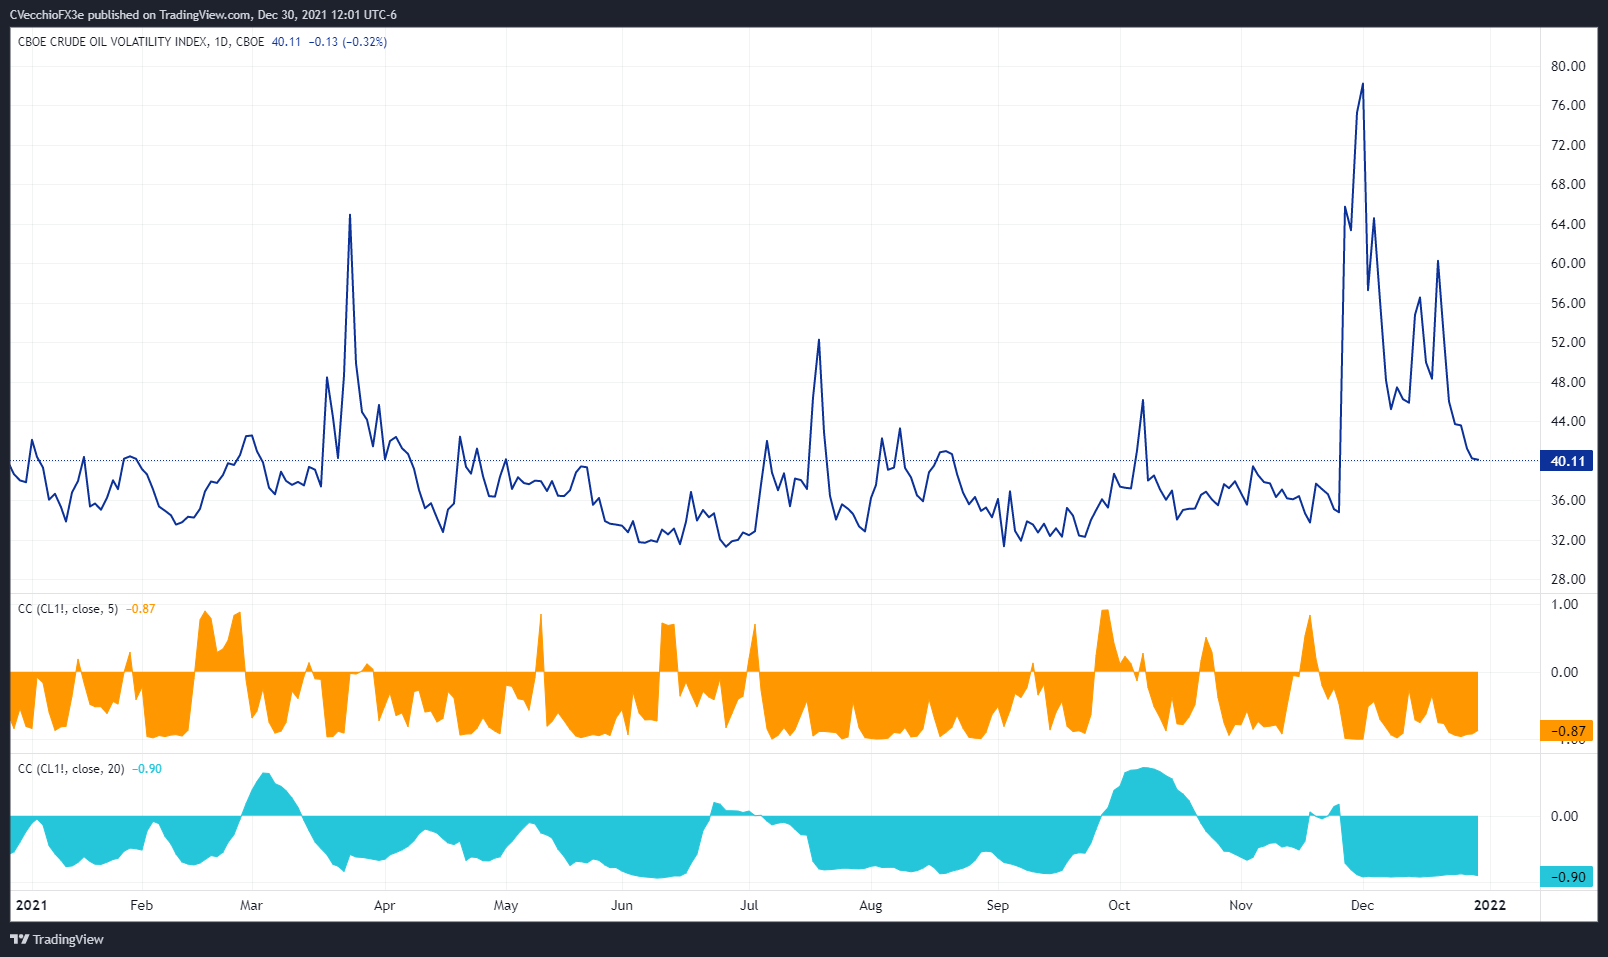Click the Nov label on time axis
Screen dimensions: 1608x957
coord(1241,905)
